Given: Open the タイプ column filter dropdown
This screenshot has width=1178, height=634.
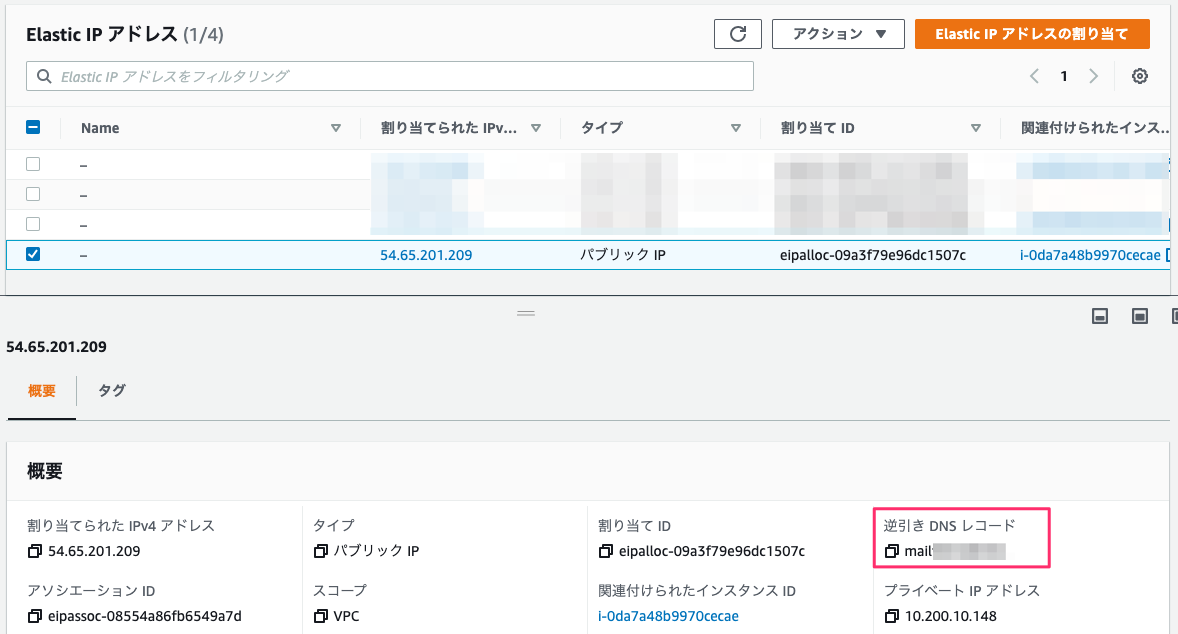Looking at the screenshot, I should click(737, 128).
